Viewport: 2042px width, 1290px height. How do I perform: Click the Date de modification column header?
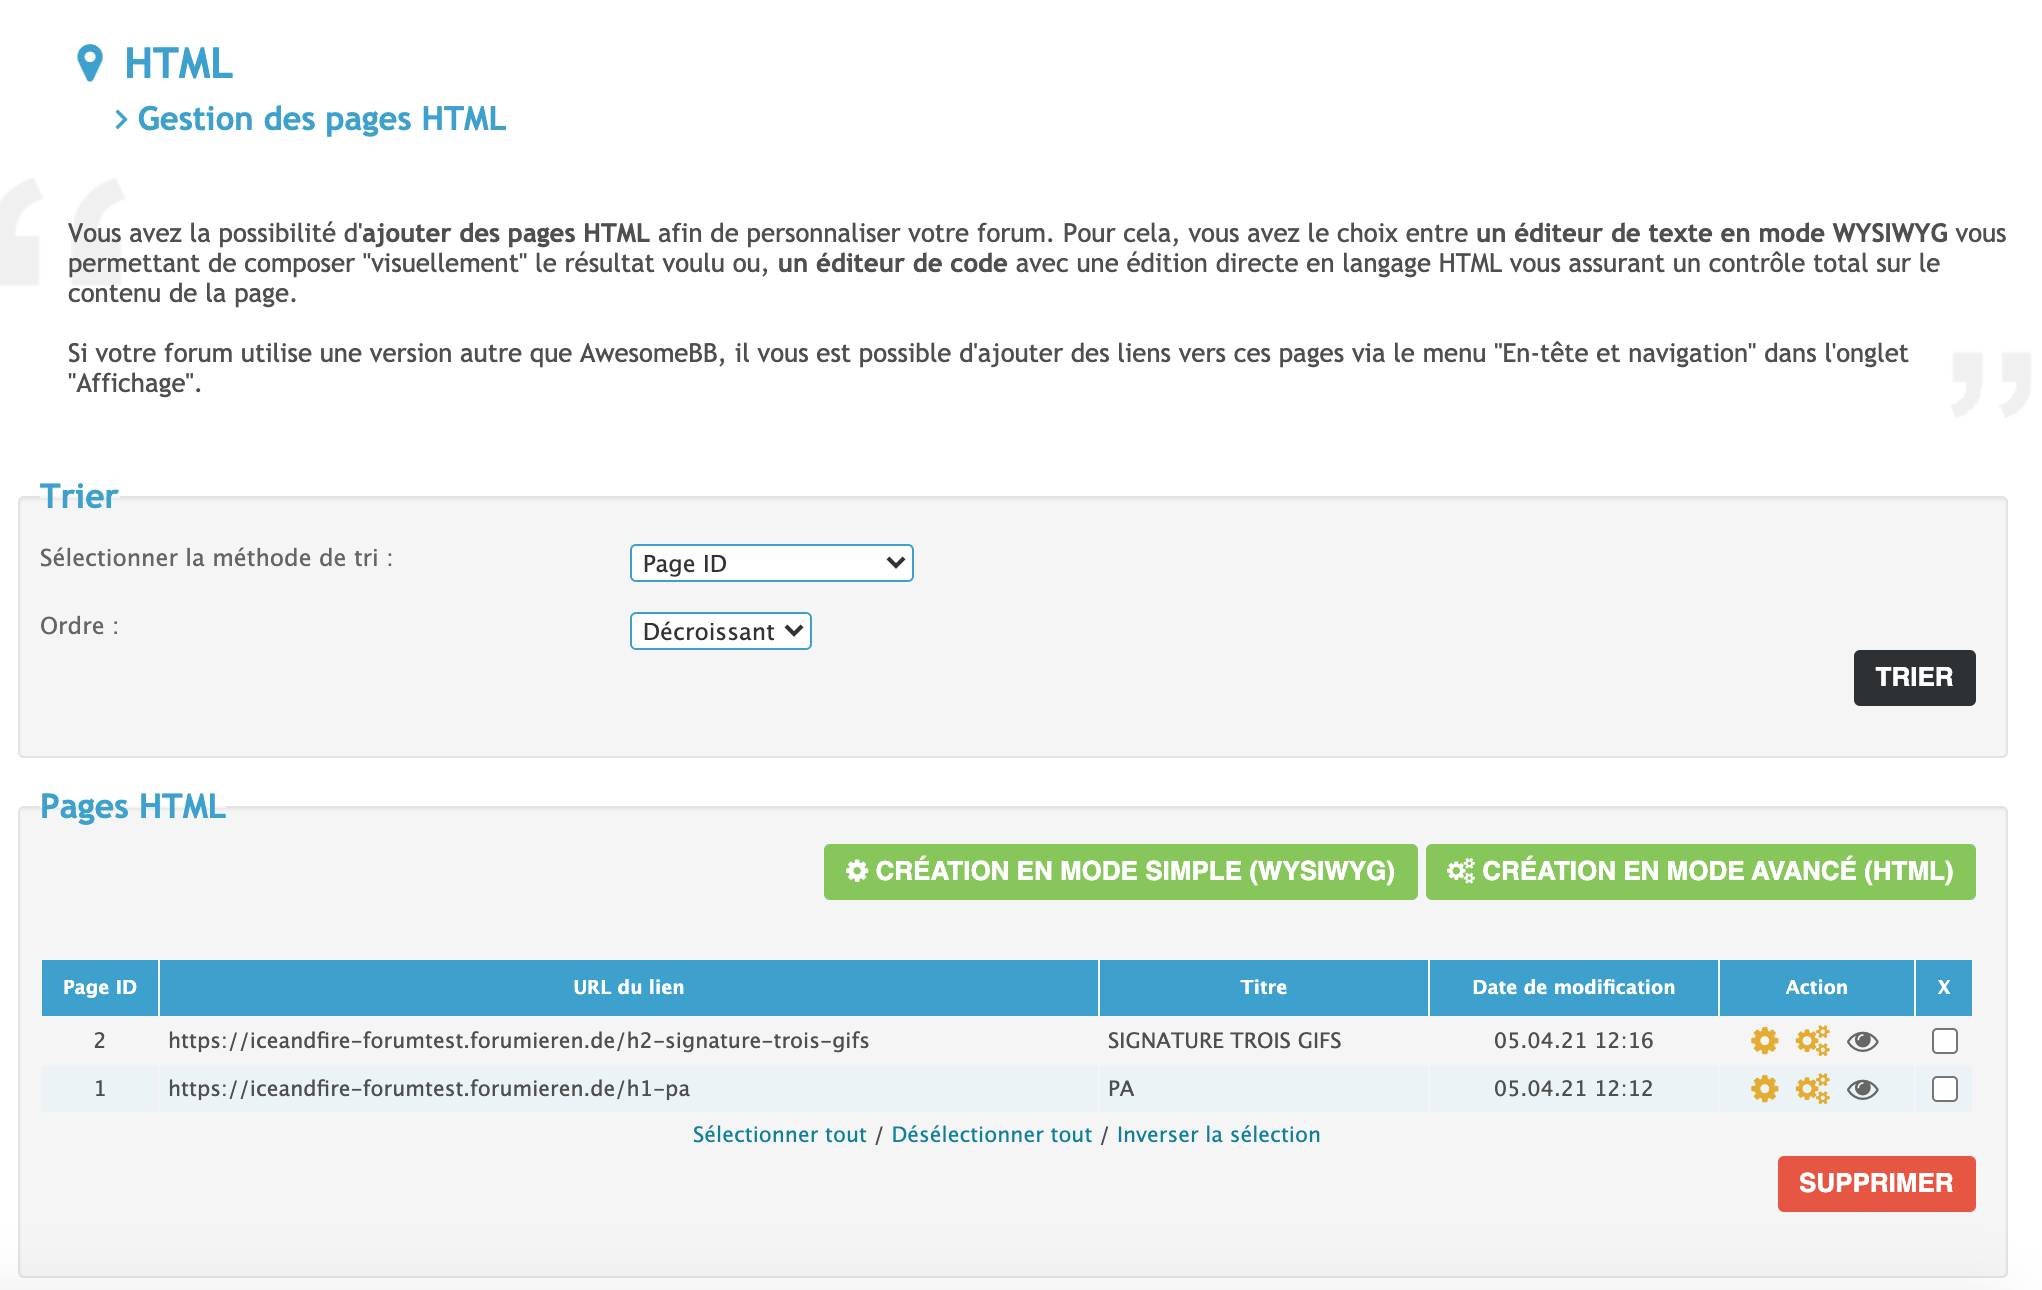1573,988
